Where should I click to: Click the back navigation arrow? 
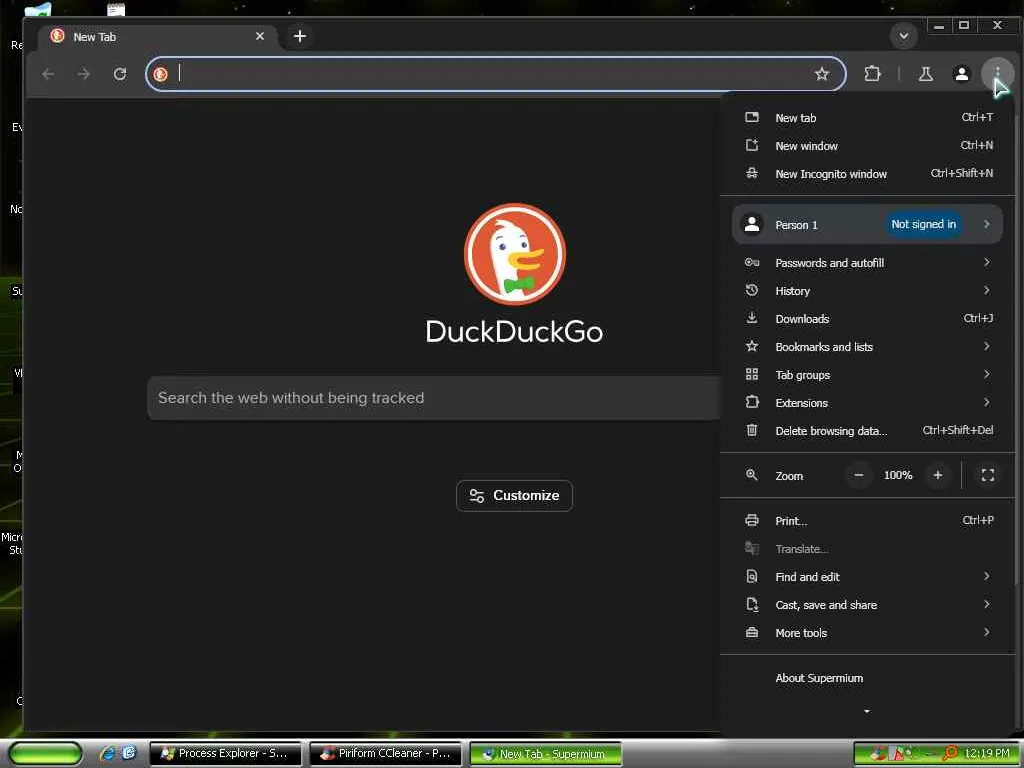[x=48, y=74]
